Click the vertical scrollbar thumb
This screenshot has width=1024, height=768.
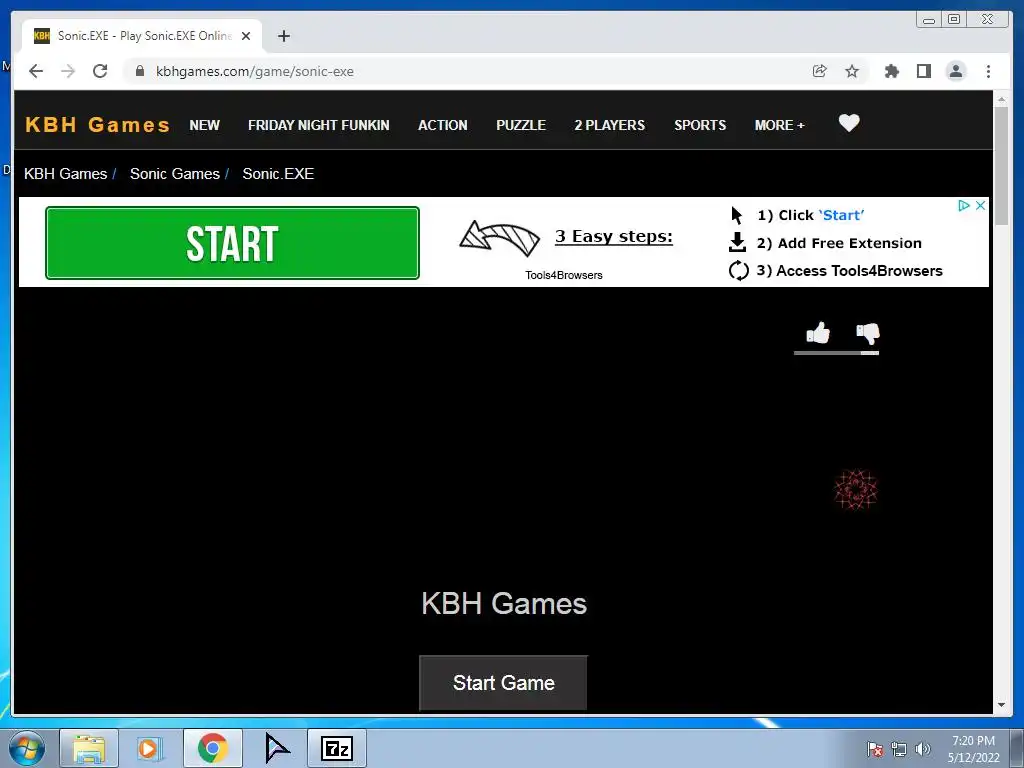pyautogui.click(x=1001, y=166)
